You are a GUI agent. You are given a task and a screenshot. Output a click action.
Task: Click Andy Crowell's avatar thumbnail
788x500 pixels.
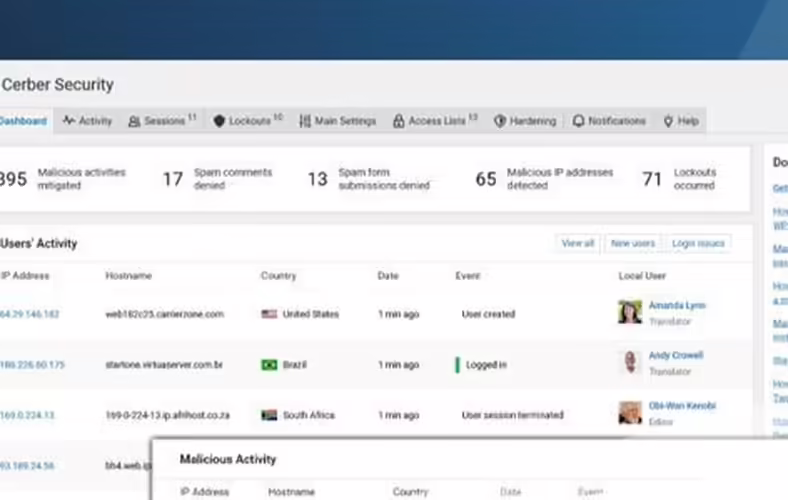(x=630, y=362)
